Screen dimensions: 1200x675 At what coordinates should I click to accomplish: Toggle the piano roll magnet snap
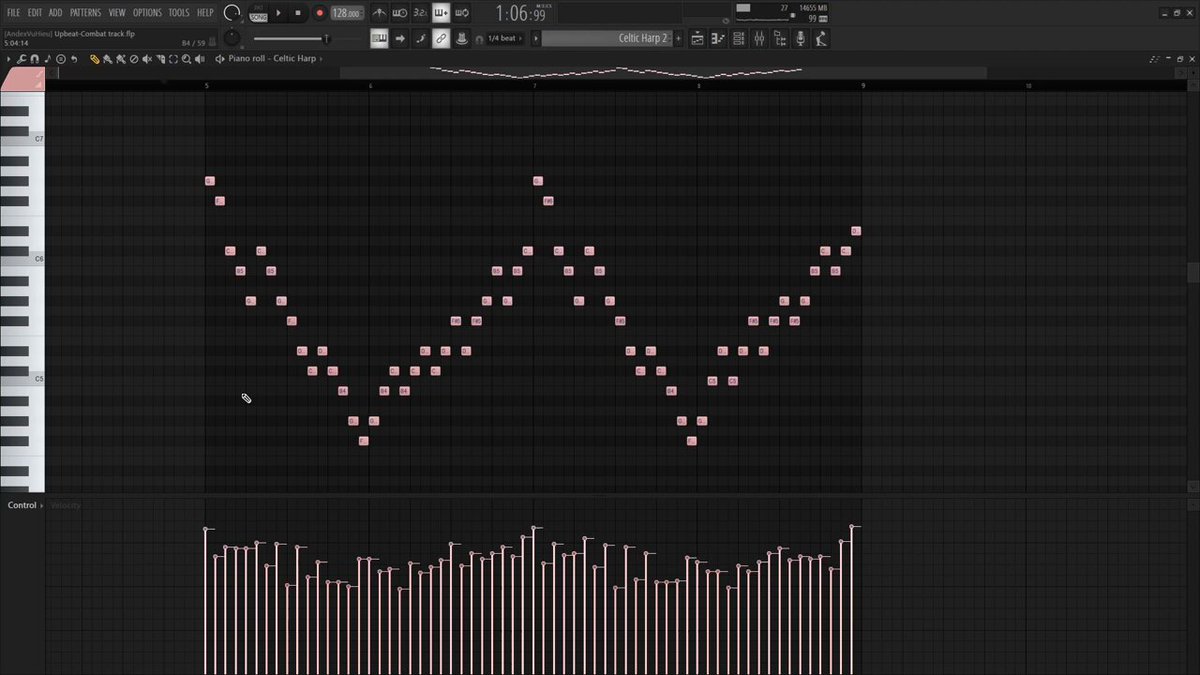(35, 59)
